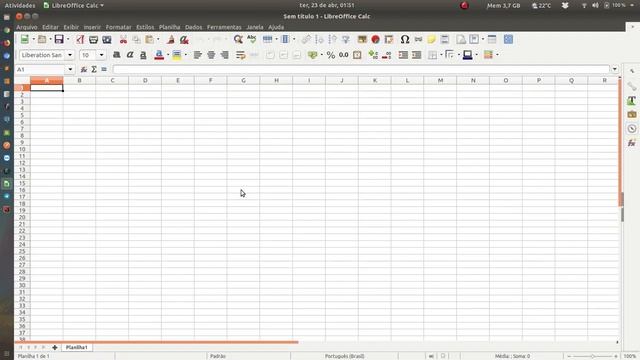
Task: Toggle italic formatting
Action: [x=130, y=55]
